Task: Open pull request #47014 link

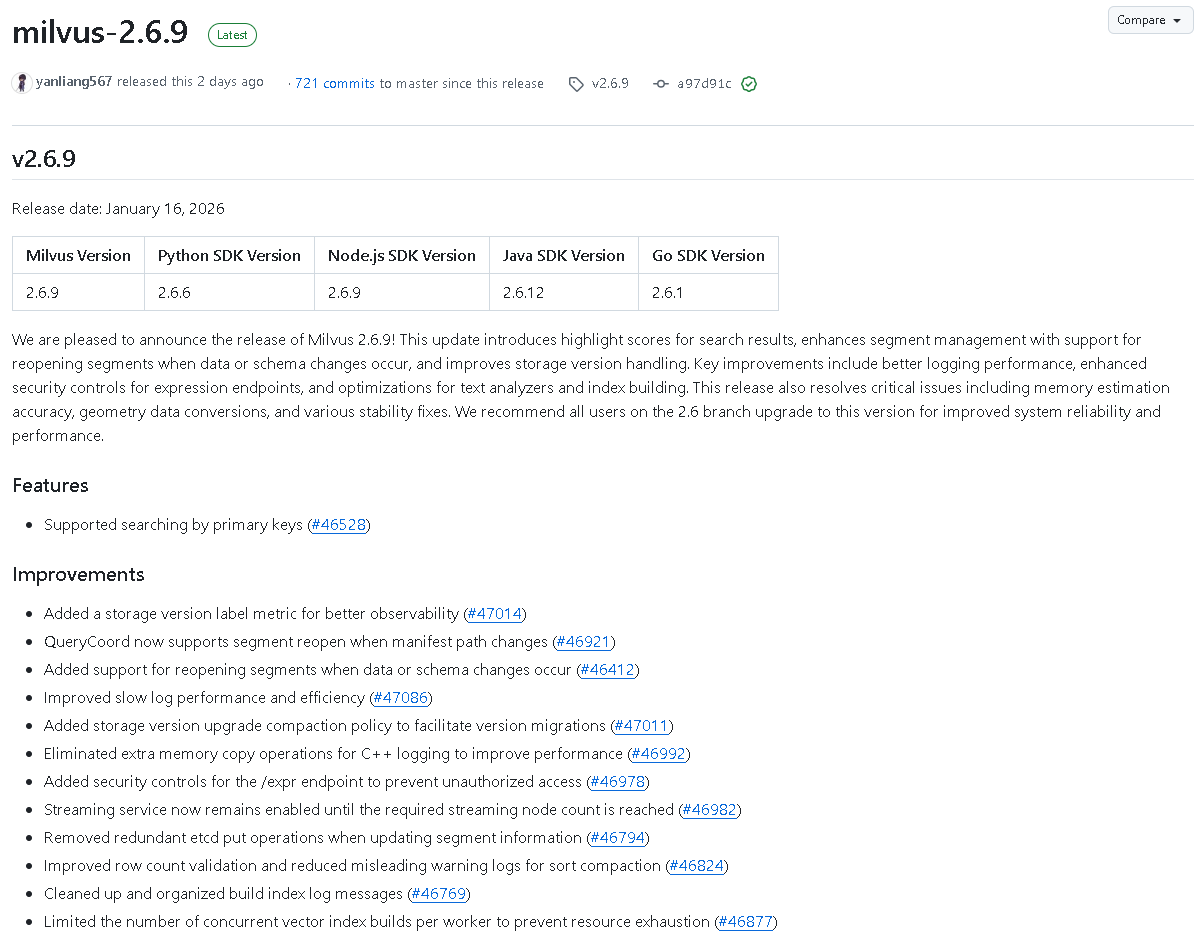Action: pos(495,614)
